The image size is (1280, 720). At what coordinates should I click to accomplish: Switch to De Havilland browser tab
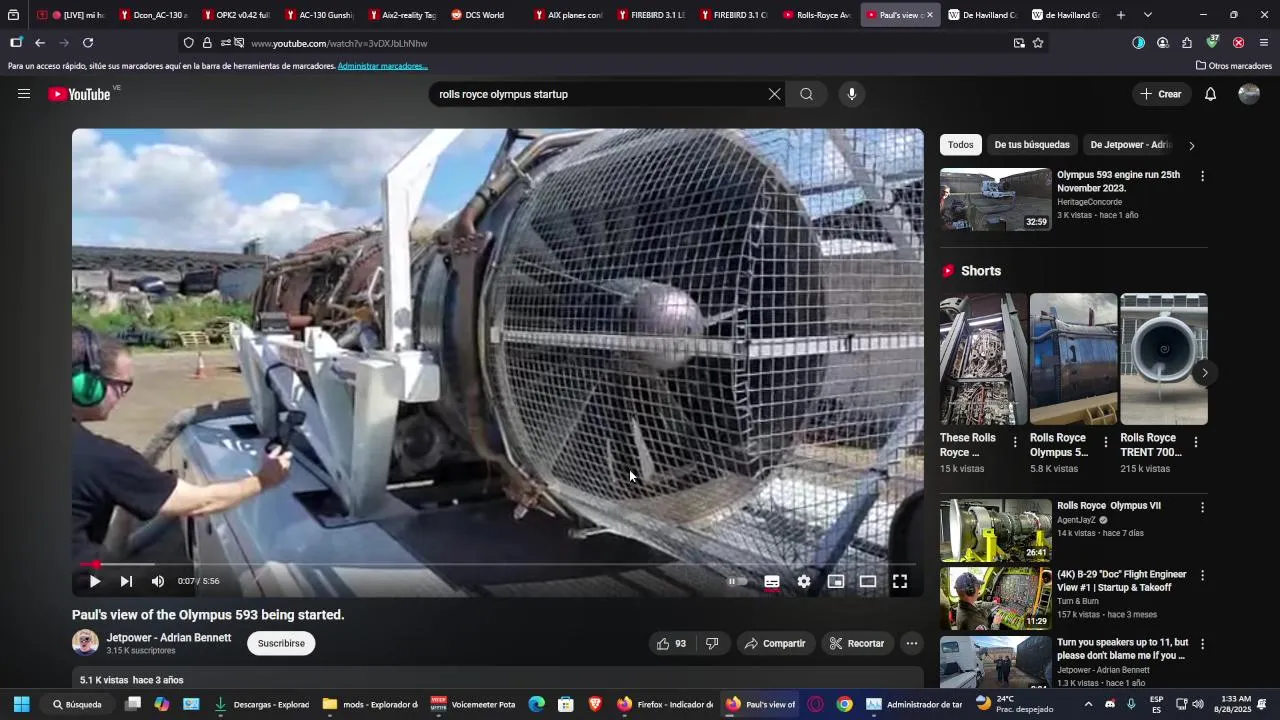[x=982, y=15]
